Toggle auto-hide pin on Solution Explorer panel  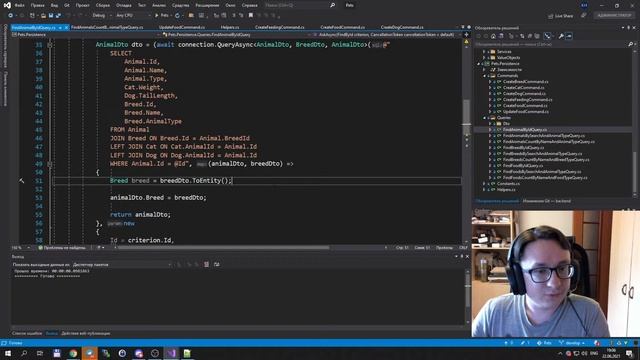[x=629, y=28]
